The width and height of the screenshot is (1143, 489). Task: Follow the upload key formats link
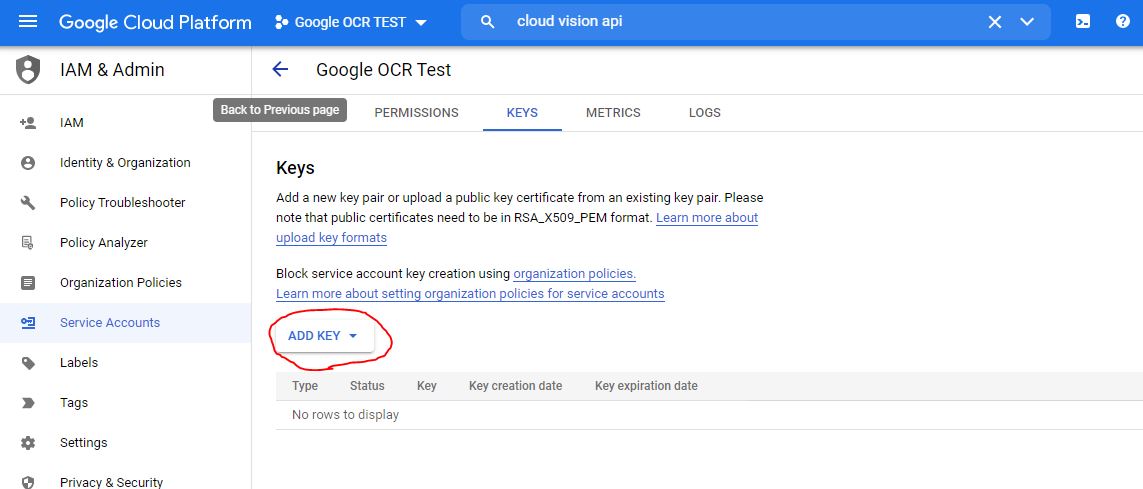tap(331, 238)
